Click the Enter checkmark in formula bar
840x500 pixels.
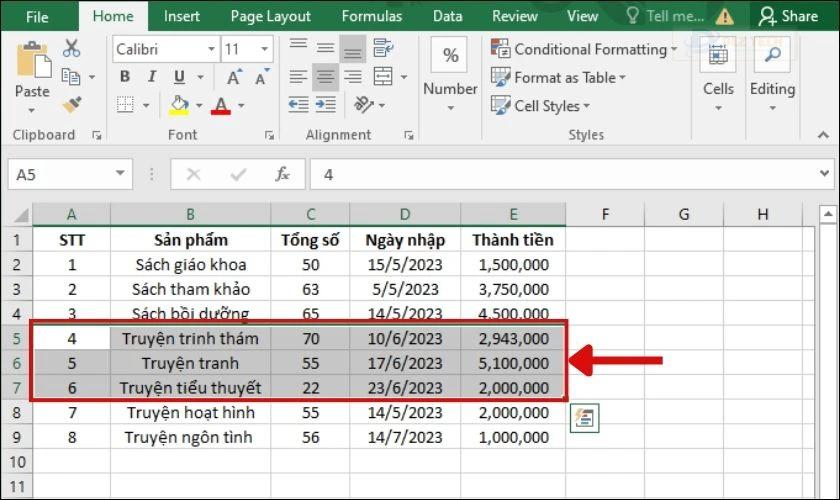238,174
